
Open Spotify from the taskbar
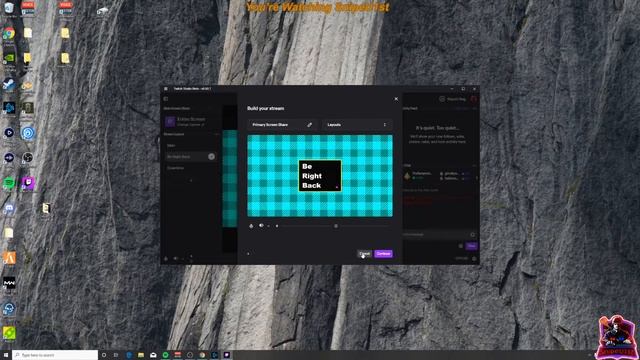(165, 355)
